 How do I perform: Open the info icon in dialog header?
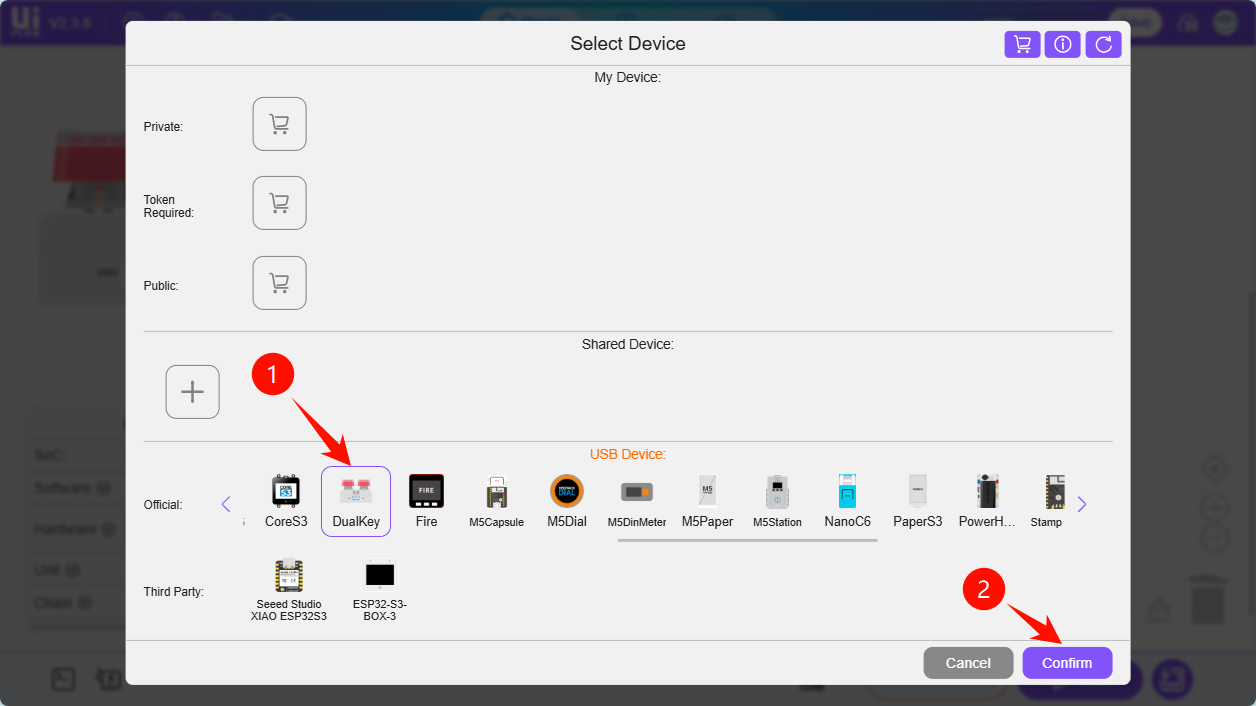1063,44
